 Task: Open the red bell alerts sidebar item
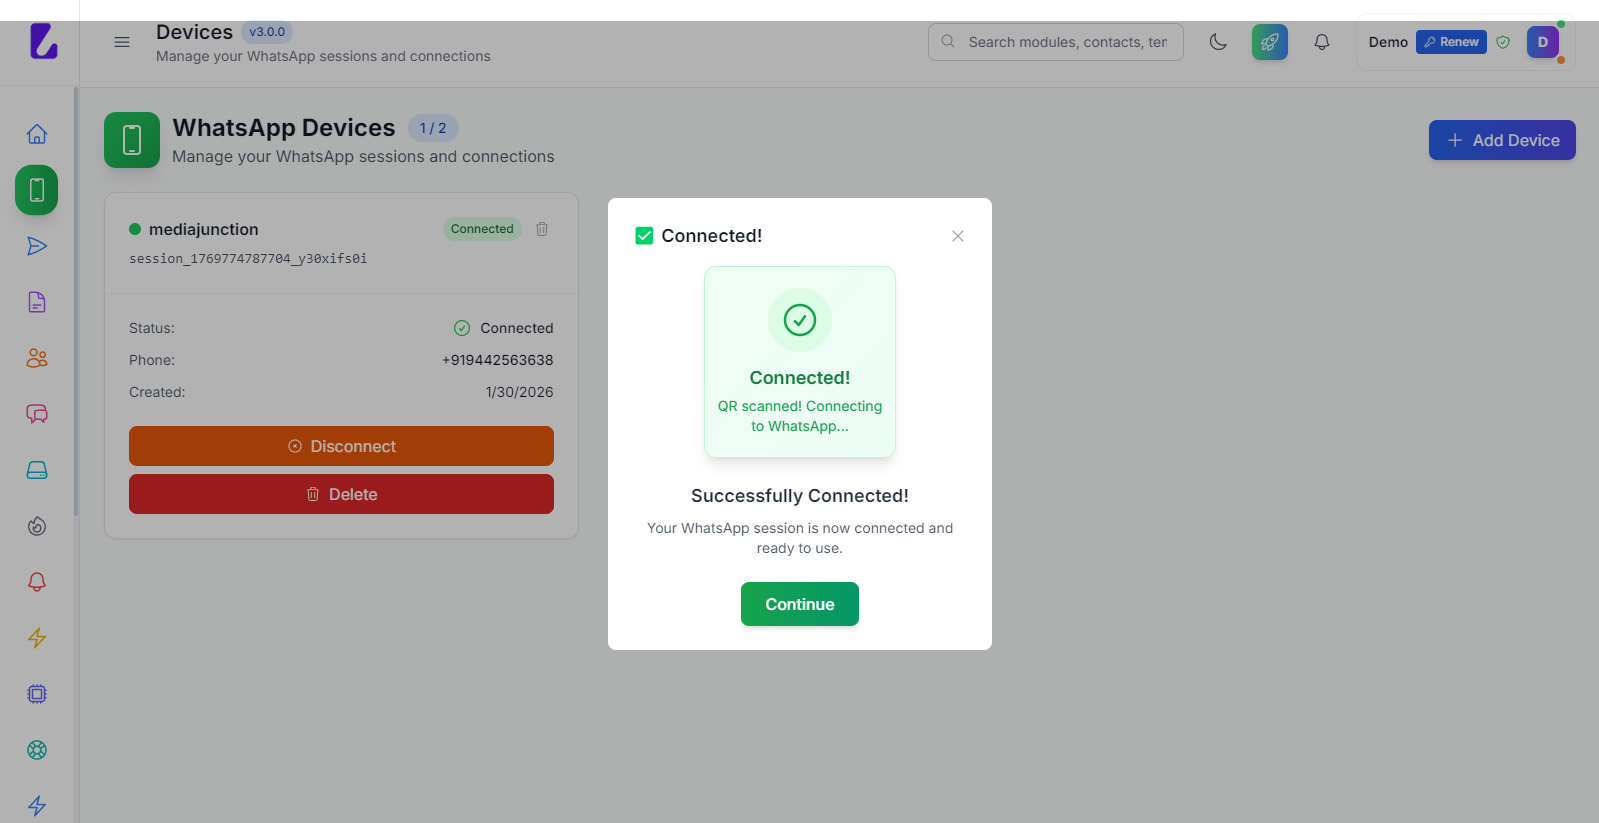(37, 582)
